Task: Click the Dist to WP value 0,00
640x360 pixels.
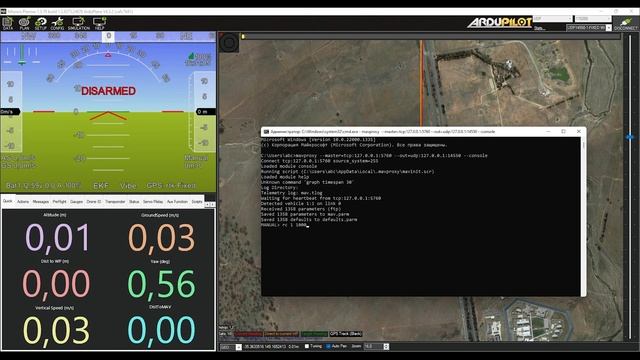Action: coord(56,283)
